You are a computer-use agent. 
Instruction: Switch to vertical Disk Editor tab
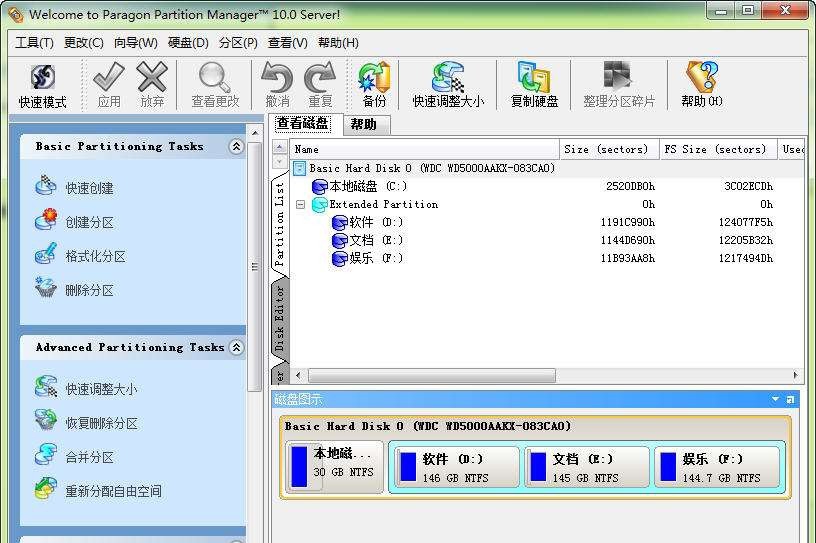tap(279, 318)
